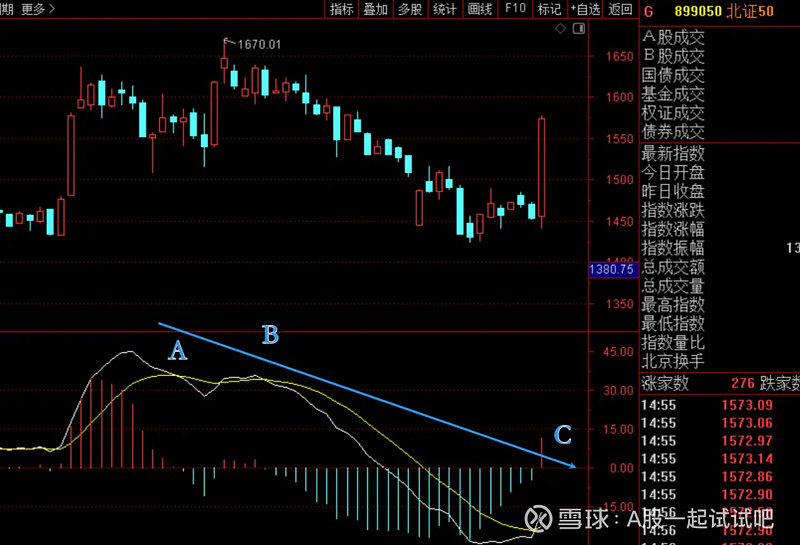Screen dimensions: 800x545
Task: Click the 最高指数 label
Action: pyautogui.click(x=673, y=305)
